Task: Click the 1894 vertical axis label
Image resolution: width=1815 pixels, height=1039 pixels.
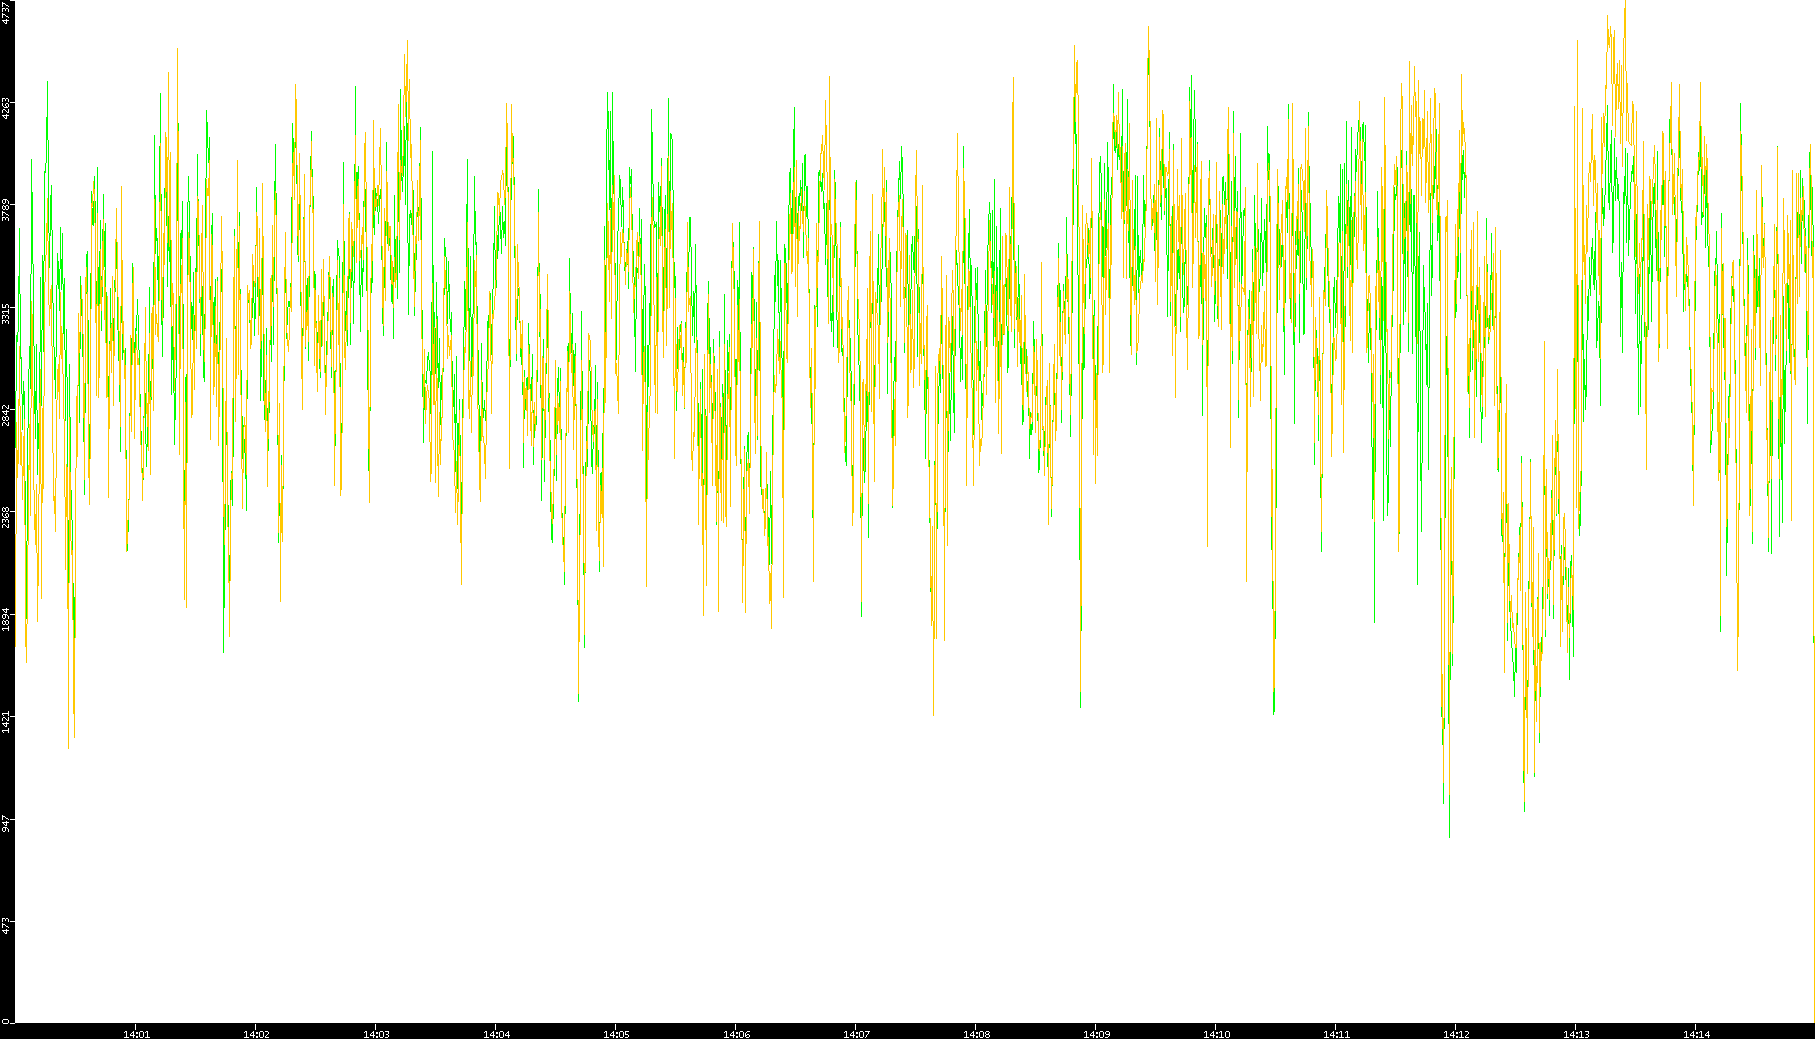Action: pyautogui.click(x=7, y=619)
